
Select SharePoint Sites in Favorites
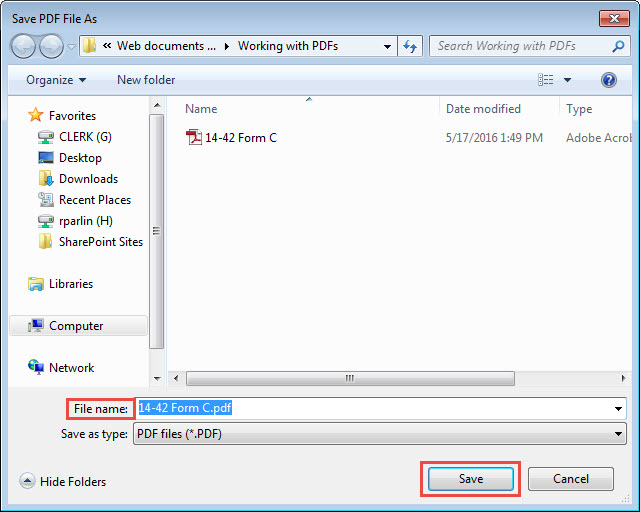click(x=100, y=242)
